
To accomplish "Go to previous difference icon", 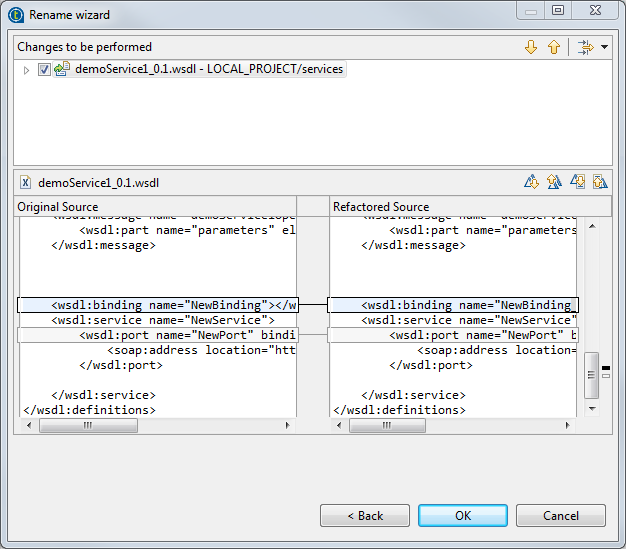I will (554, 182).
